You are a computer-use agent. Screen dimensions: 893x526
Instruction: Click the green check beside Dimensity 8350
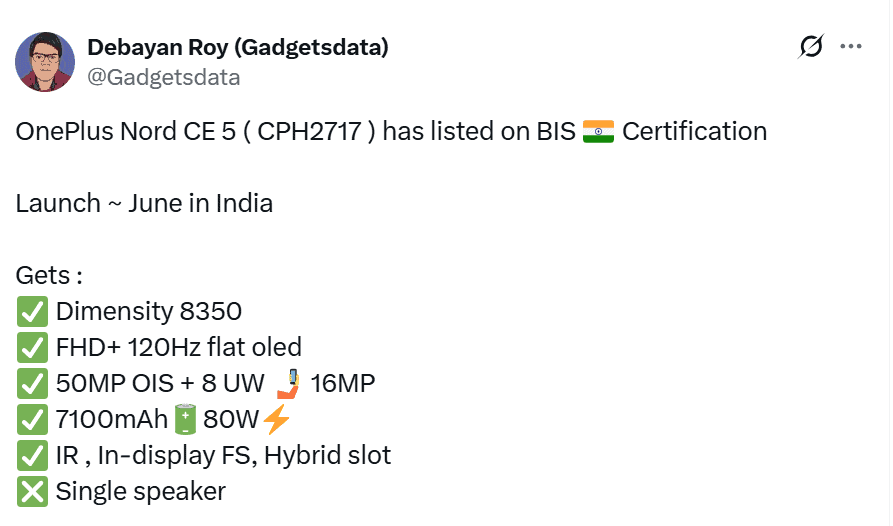coord(32,312)
